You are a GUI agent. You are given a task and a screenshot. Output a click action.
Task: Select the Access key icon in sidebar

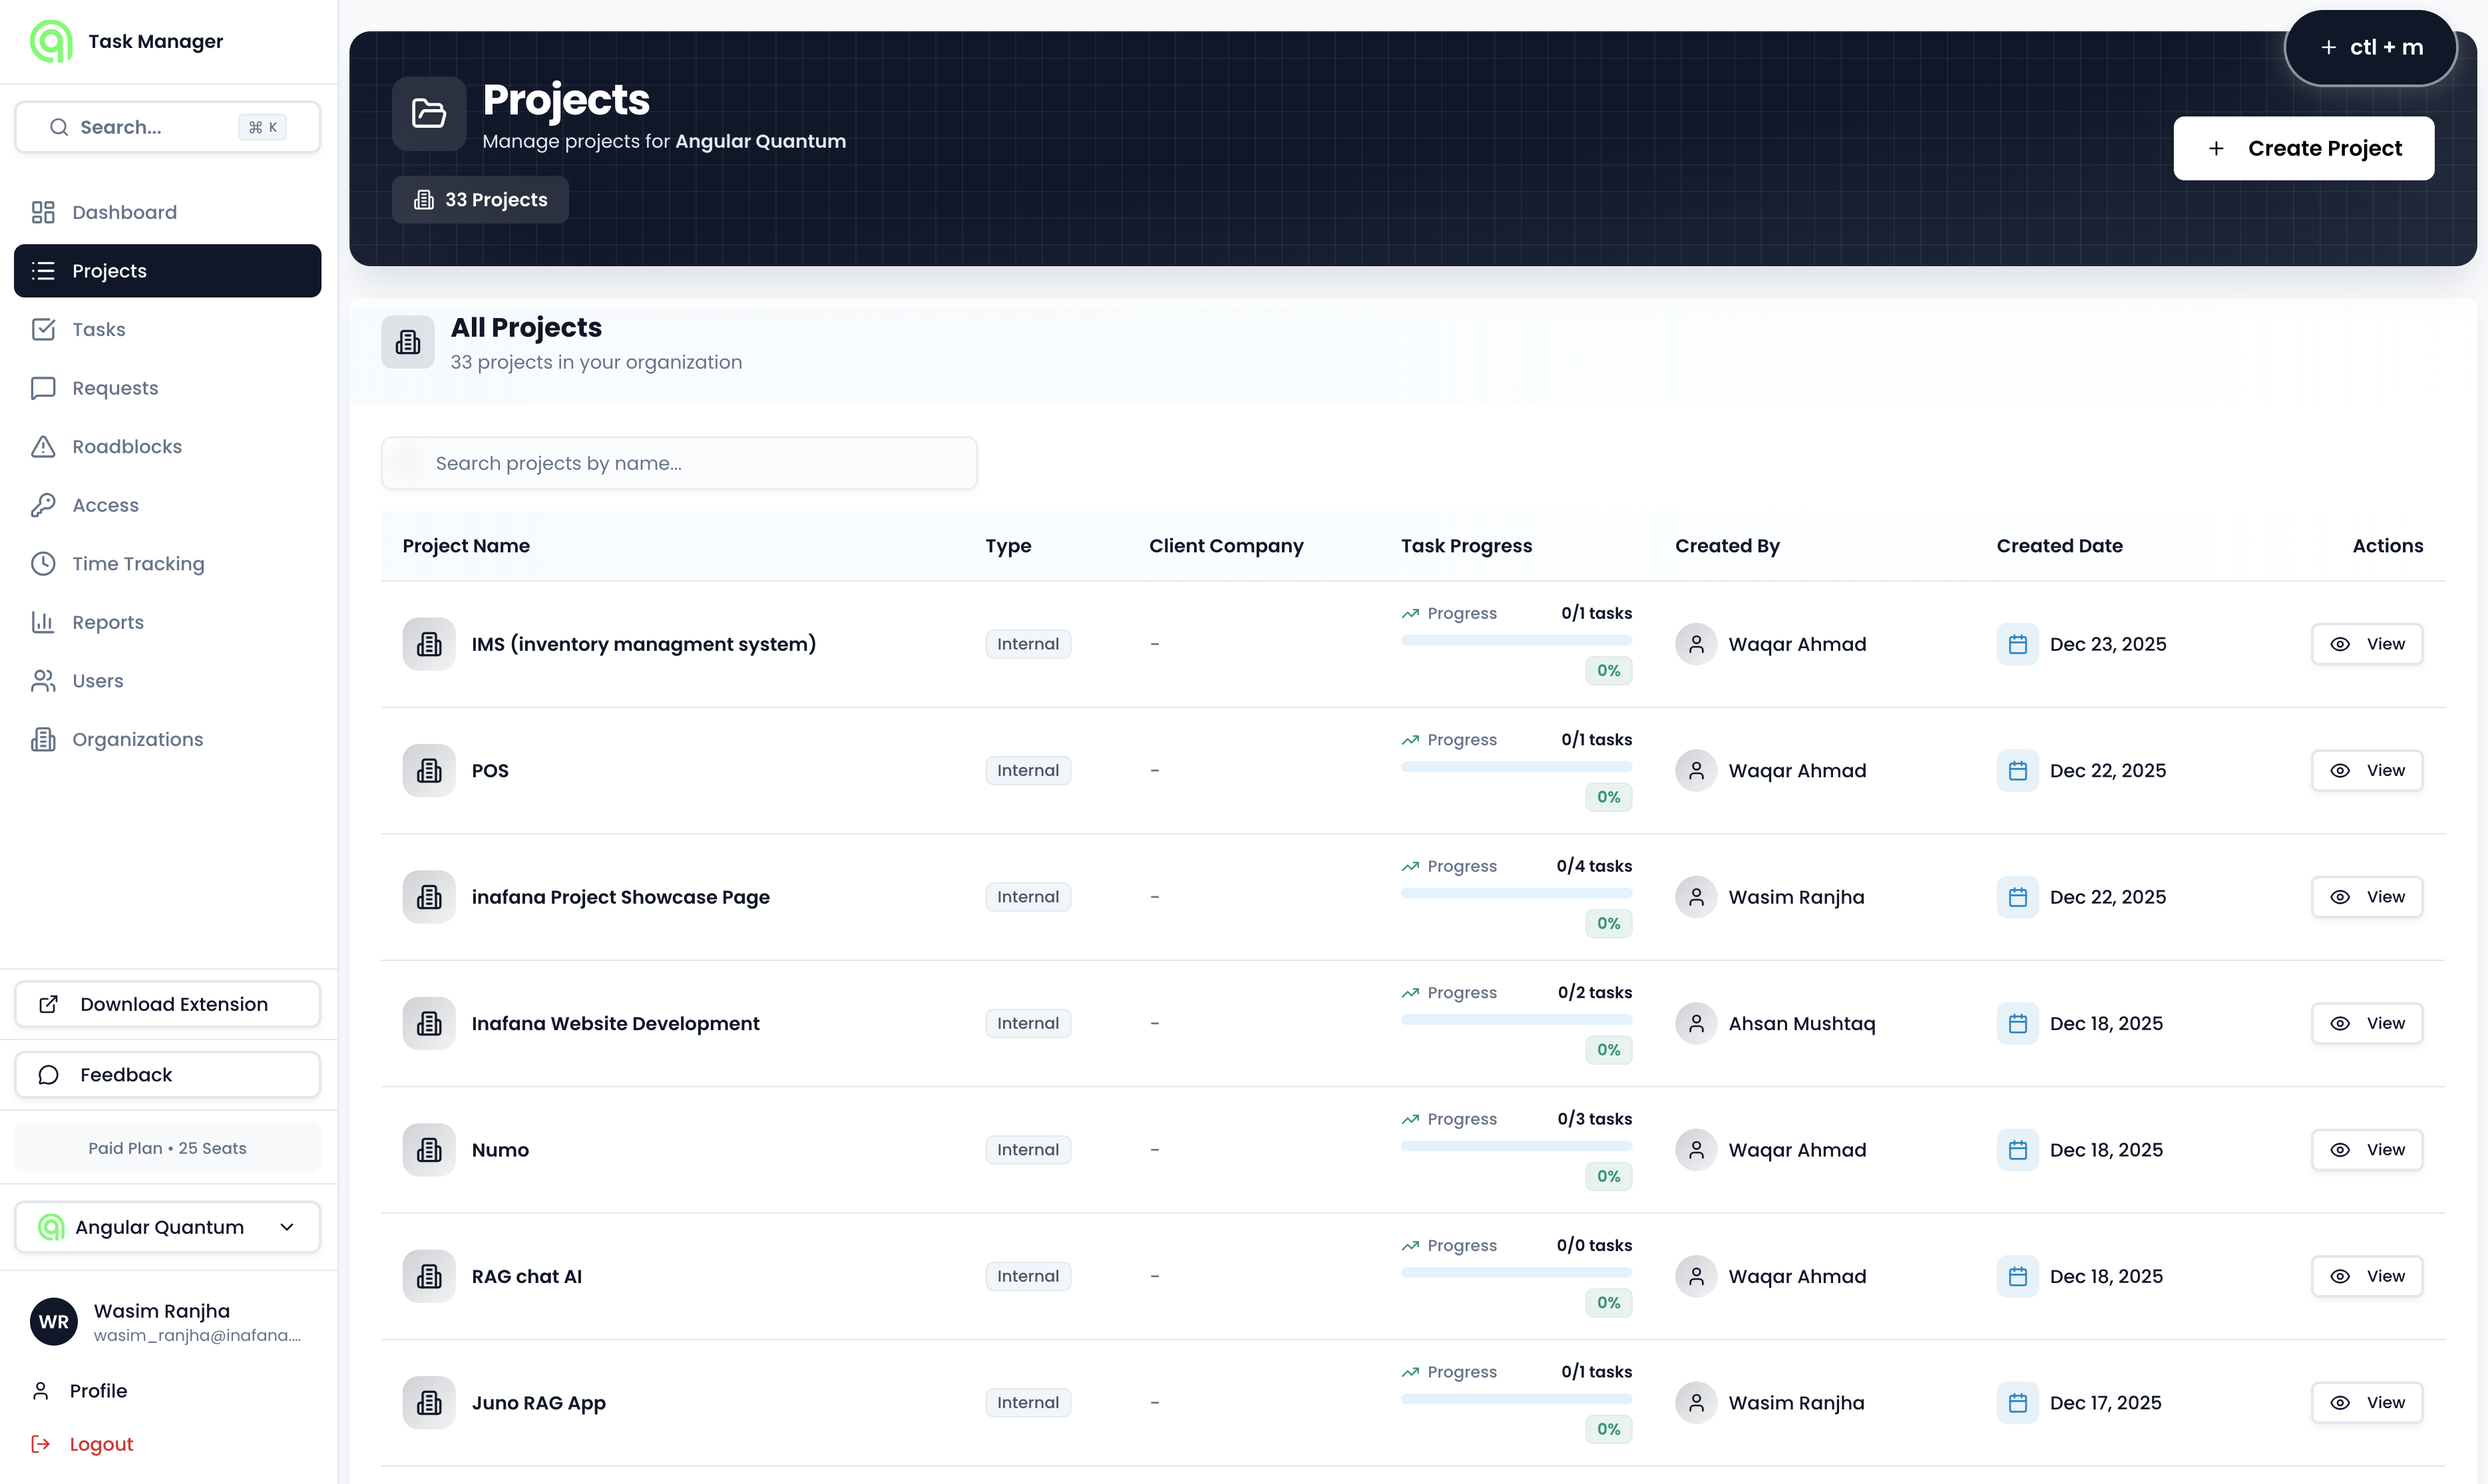pyautogui.click(x=44, y=504)
